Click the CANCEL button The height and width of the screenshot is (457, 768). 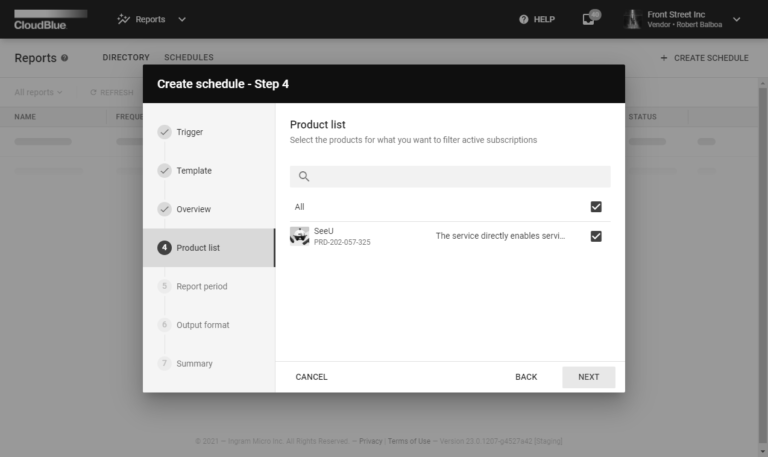pyautogui.click(x=312, y=377)
